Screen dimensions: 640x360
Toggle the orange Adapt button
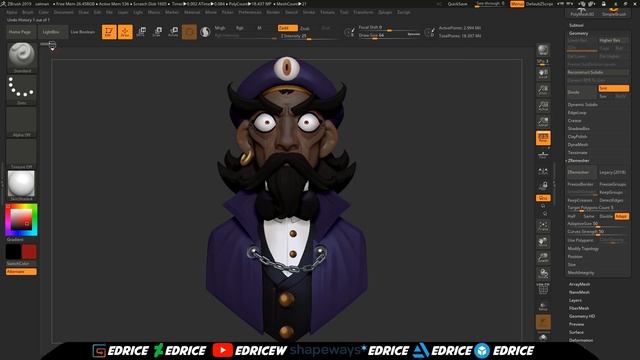point(622,216)
